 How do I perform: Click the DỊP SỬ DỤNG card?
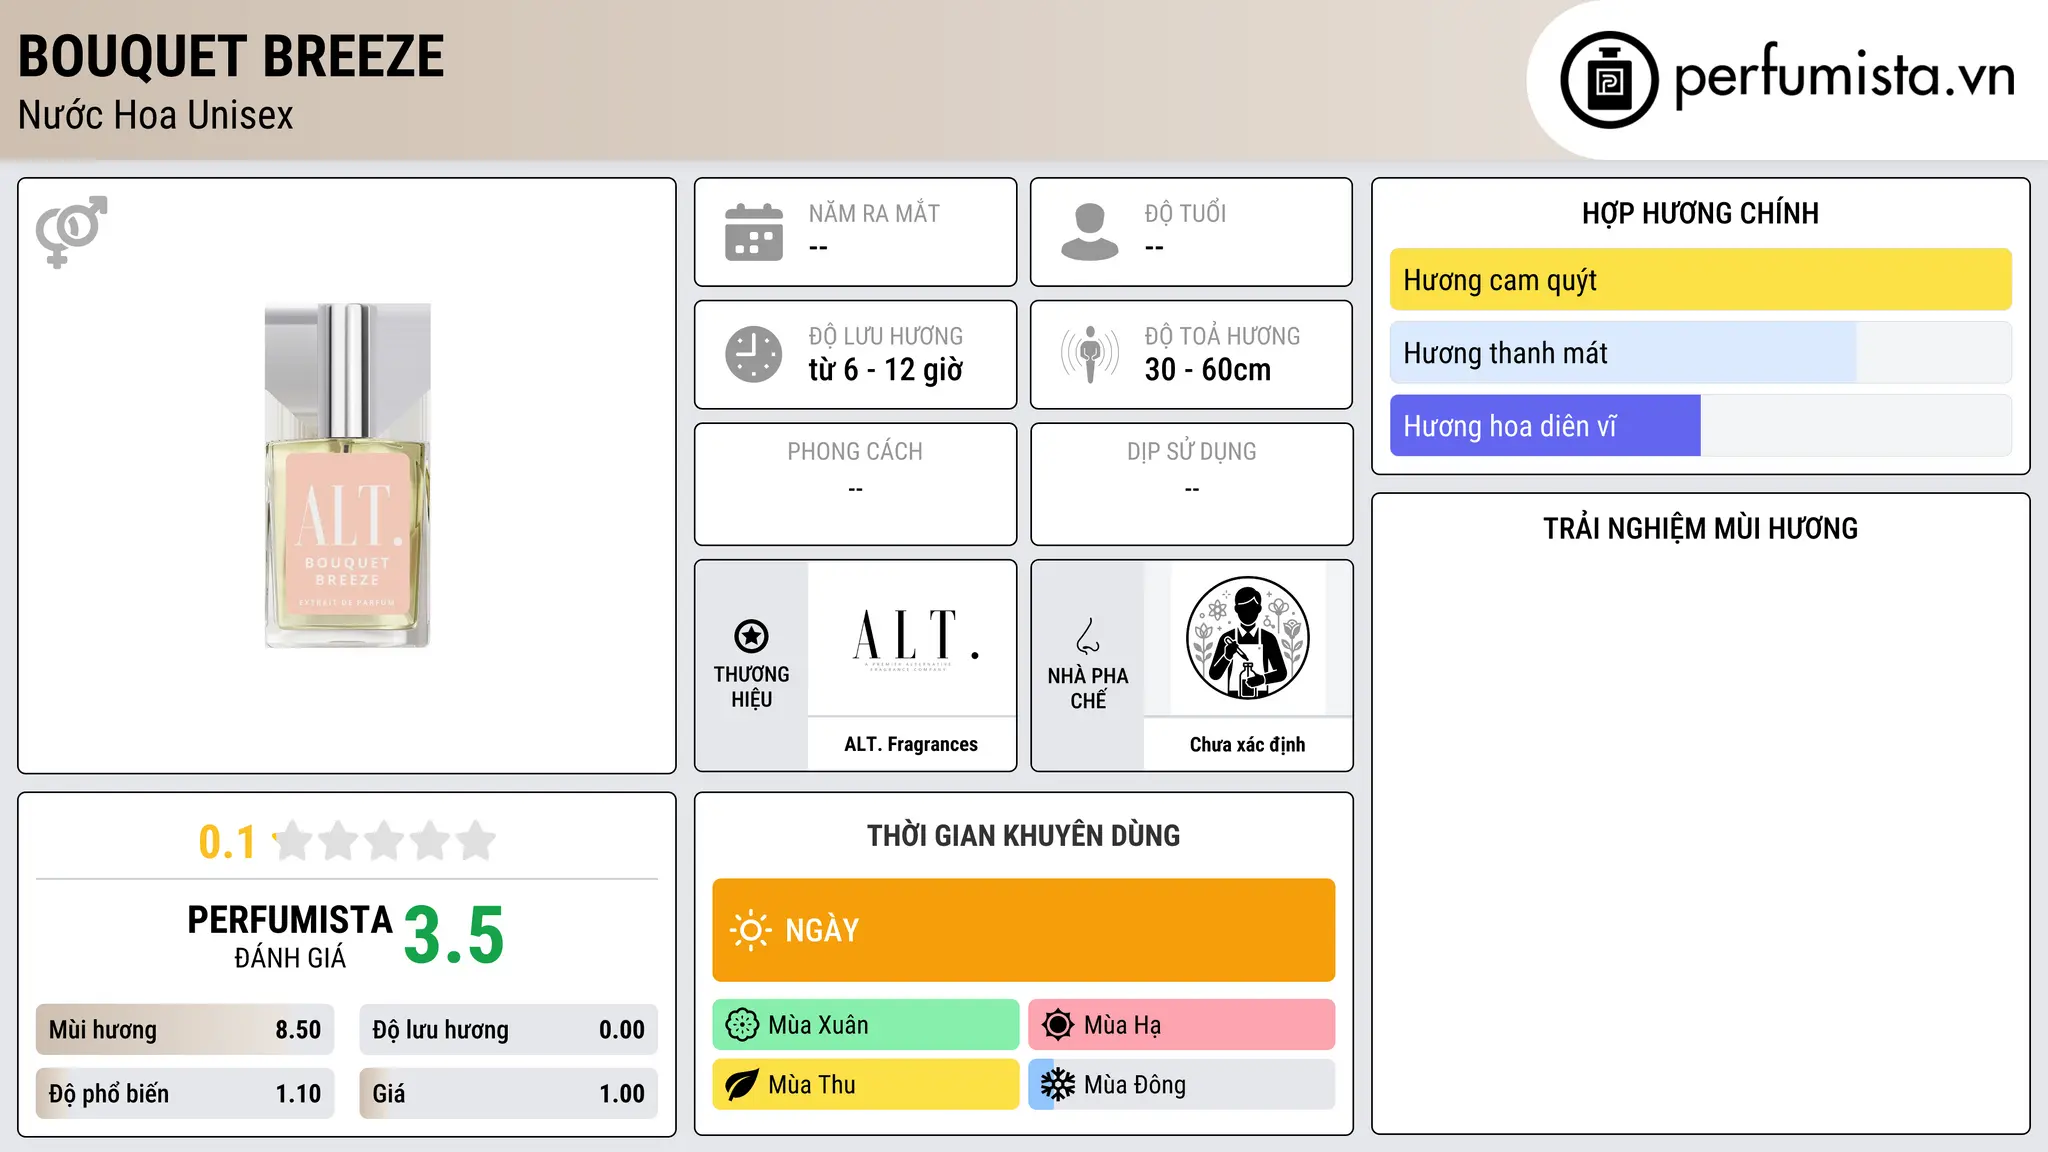(1191, 484)
